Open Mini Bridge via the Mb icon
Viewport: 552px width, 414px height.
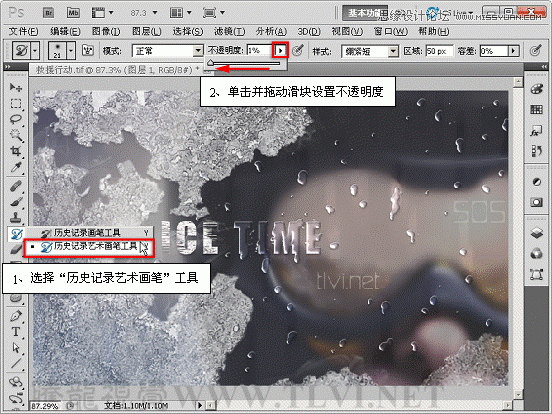73,13
